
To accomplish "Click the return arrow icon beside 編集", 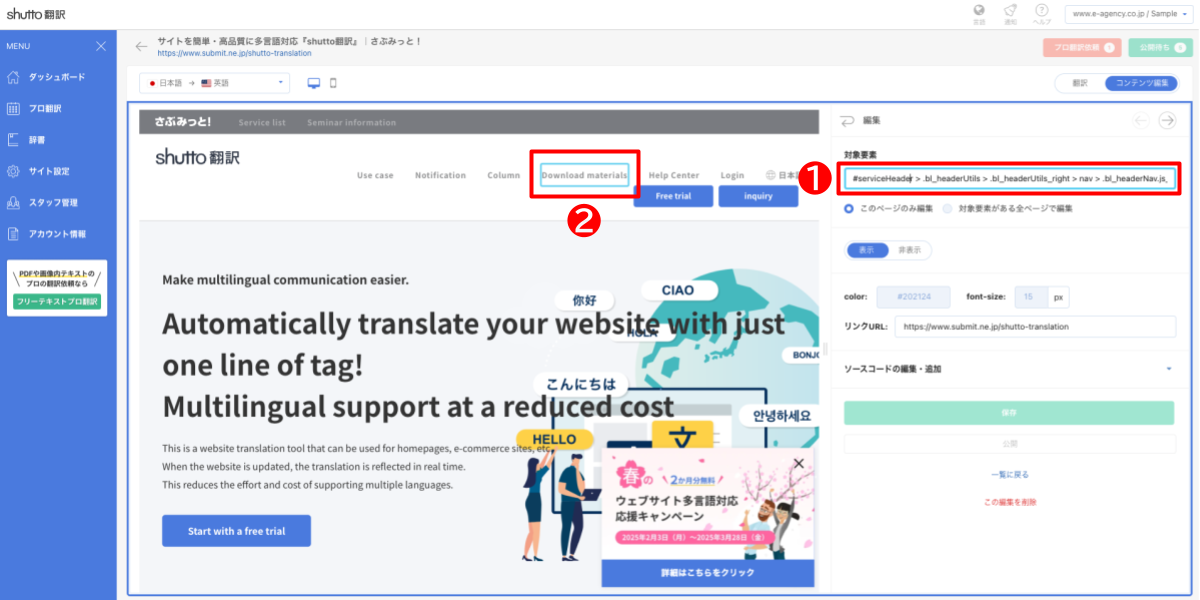I will [x=848, y=120].
